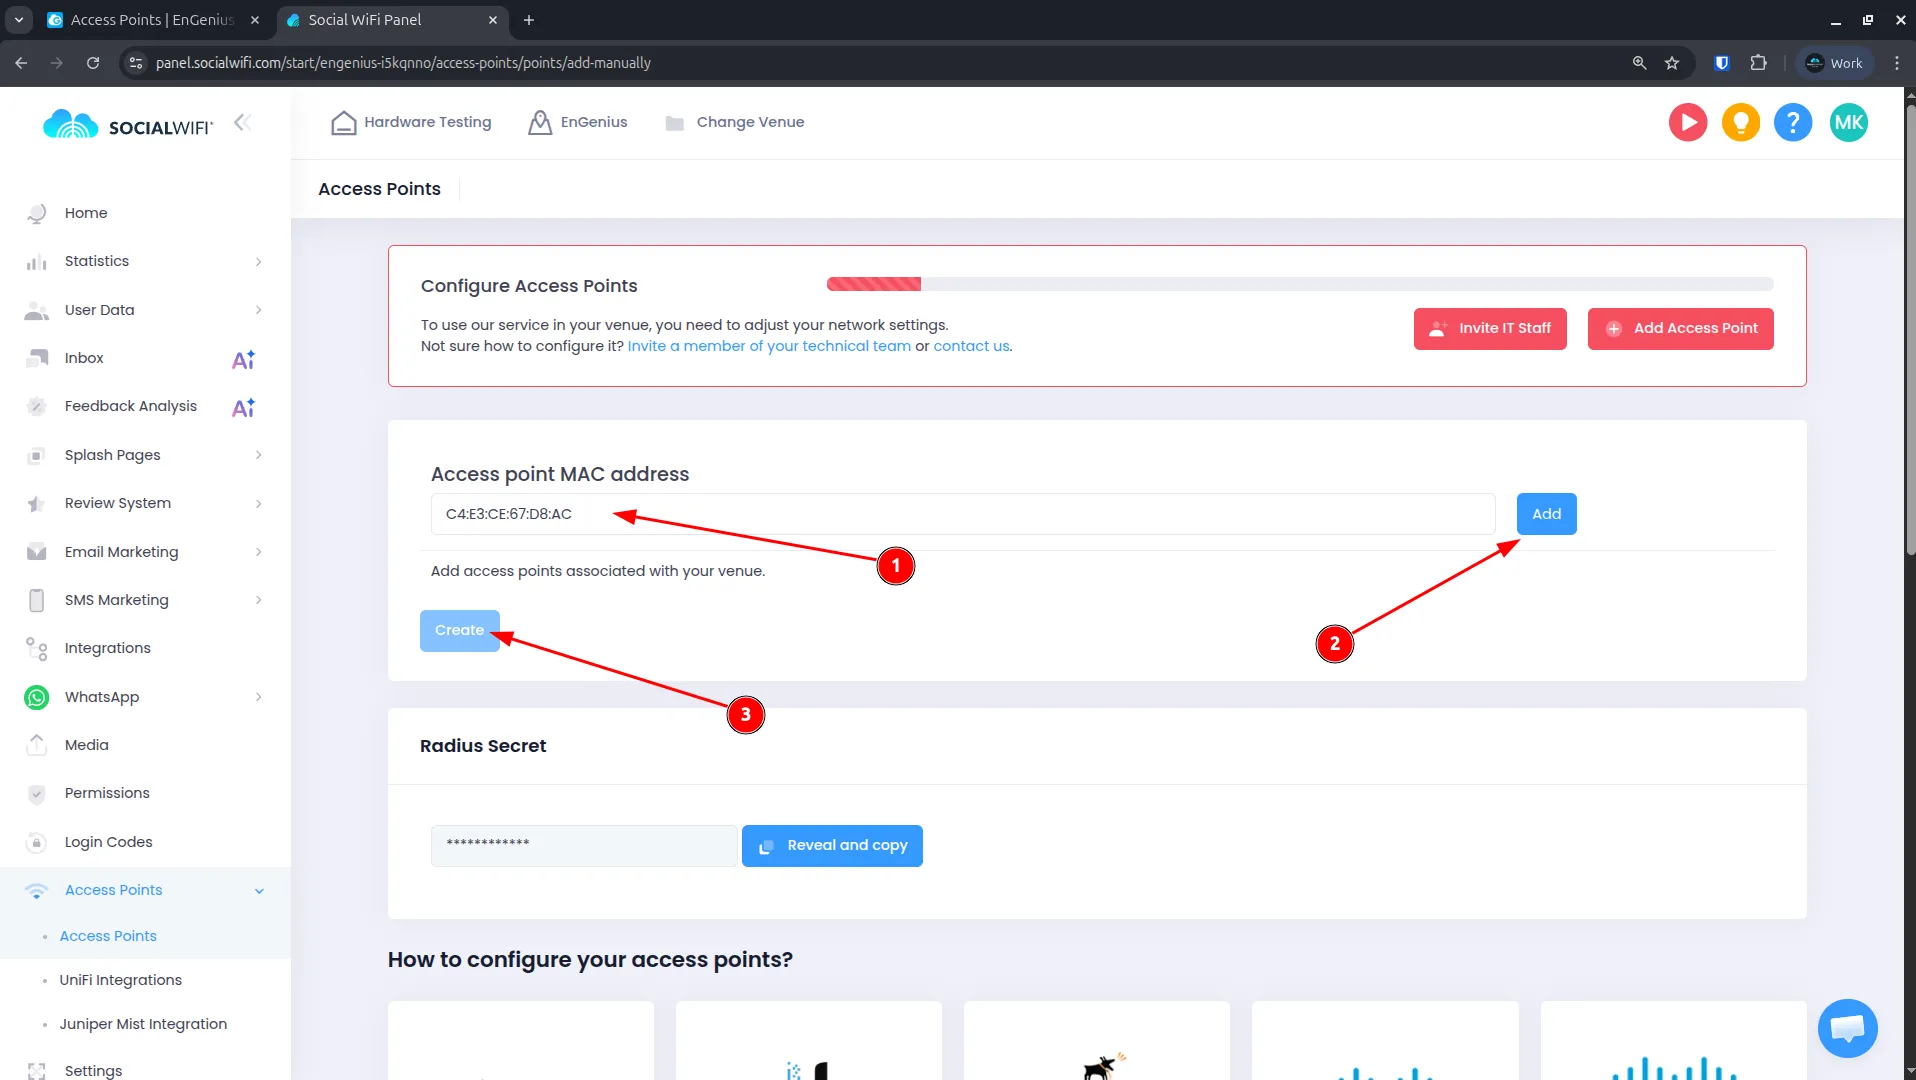Open the blue question mark help icon
Viewport: 1916px width, 1080px height.
click(1792, 123)
